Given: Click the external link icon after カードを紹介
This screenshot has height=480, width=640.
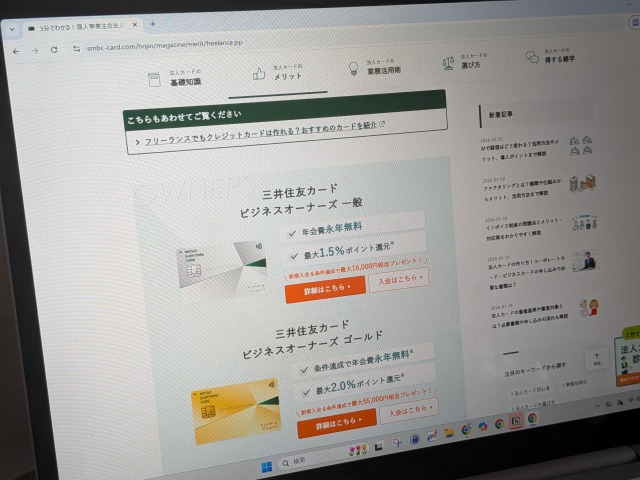Looking at the screenshot, I should [382, 124].
